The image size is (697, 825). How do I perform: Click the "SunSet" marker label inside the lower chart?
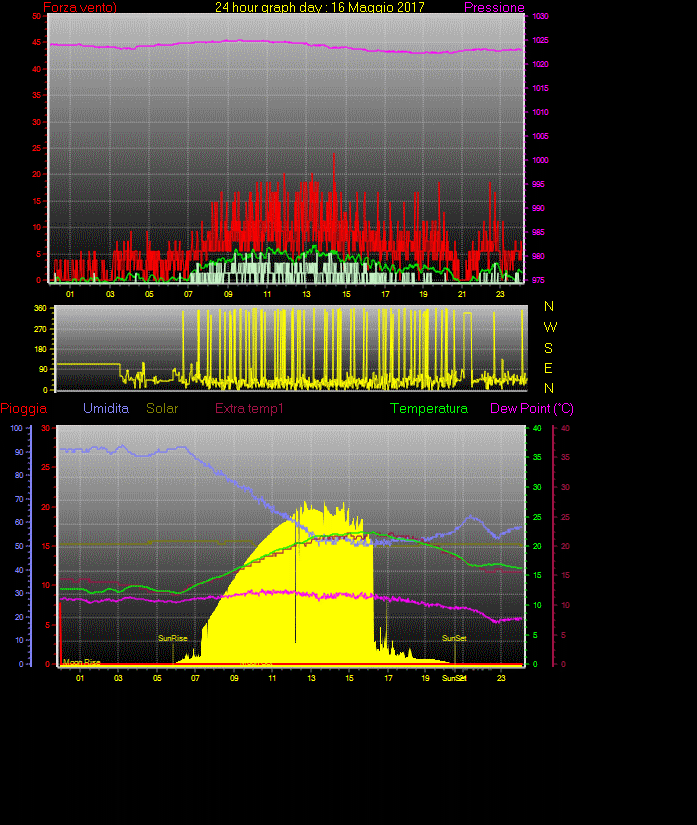point(454,638)
